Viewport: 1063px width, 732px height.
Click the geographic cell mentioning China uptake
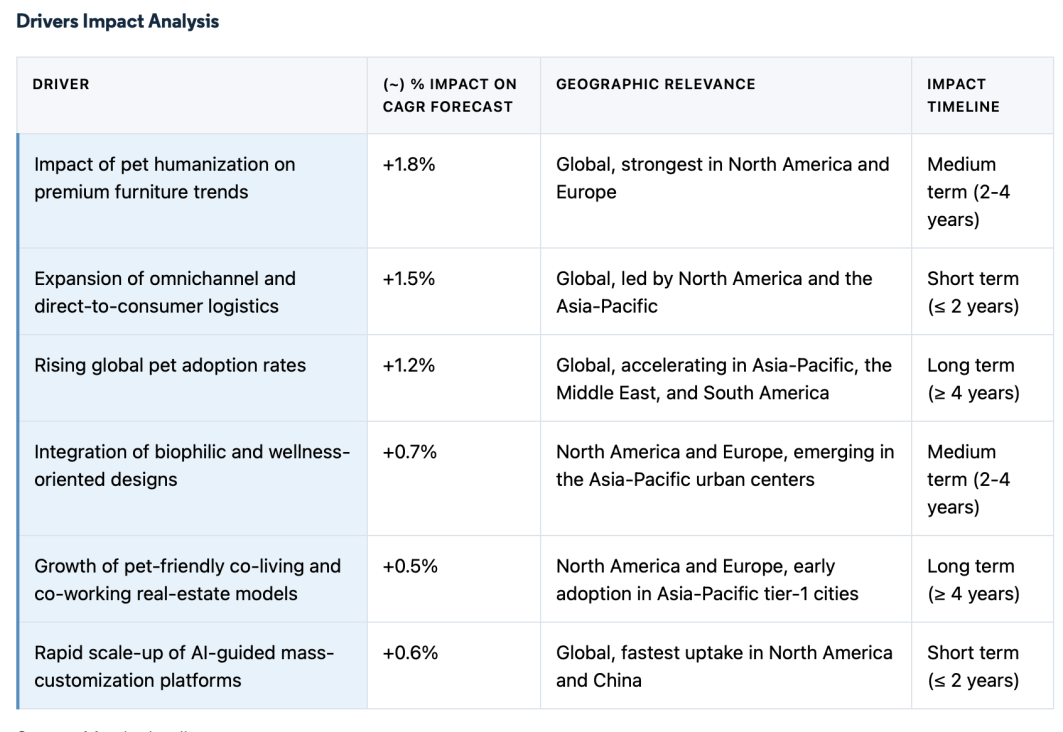click(724, 666)
